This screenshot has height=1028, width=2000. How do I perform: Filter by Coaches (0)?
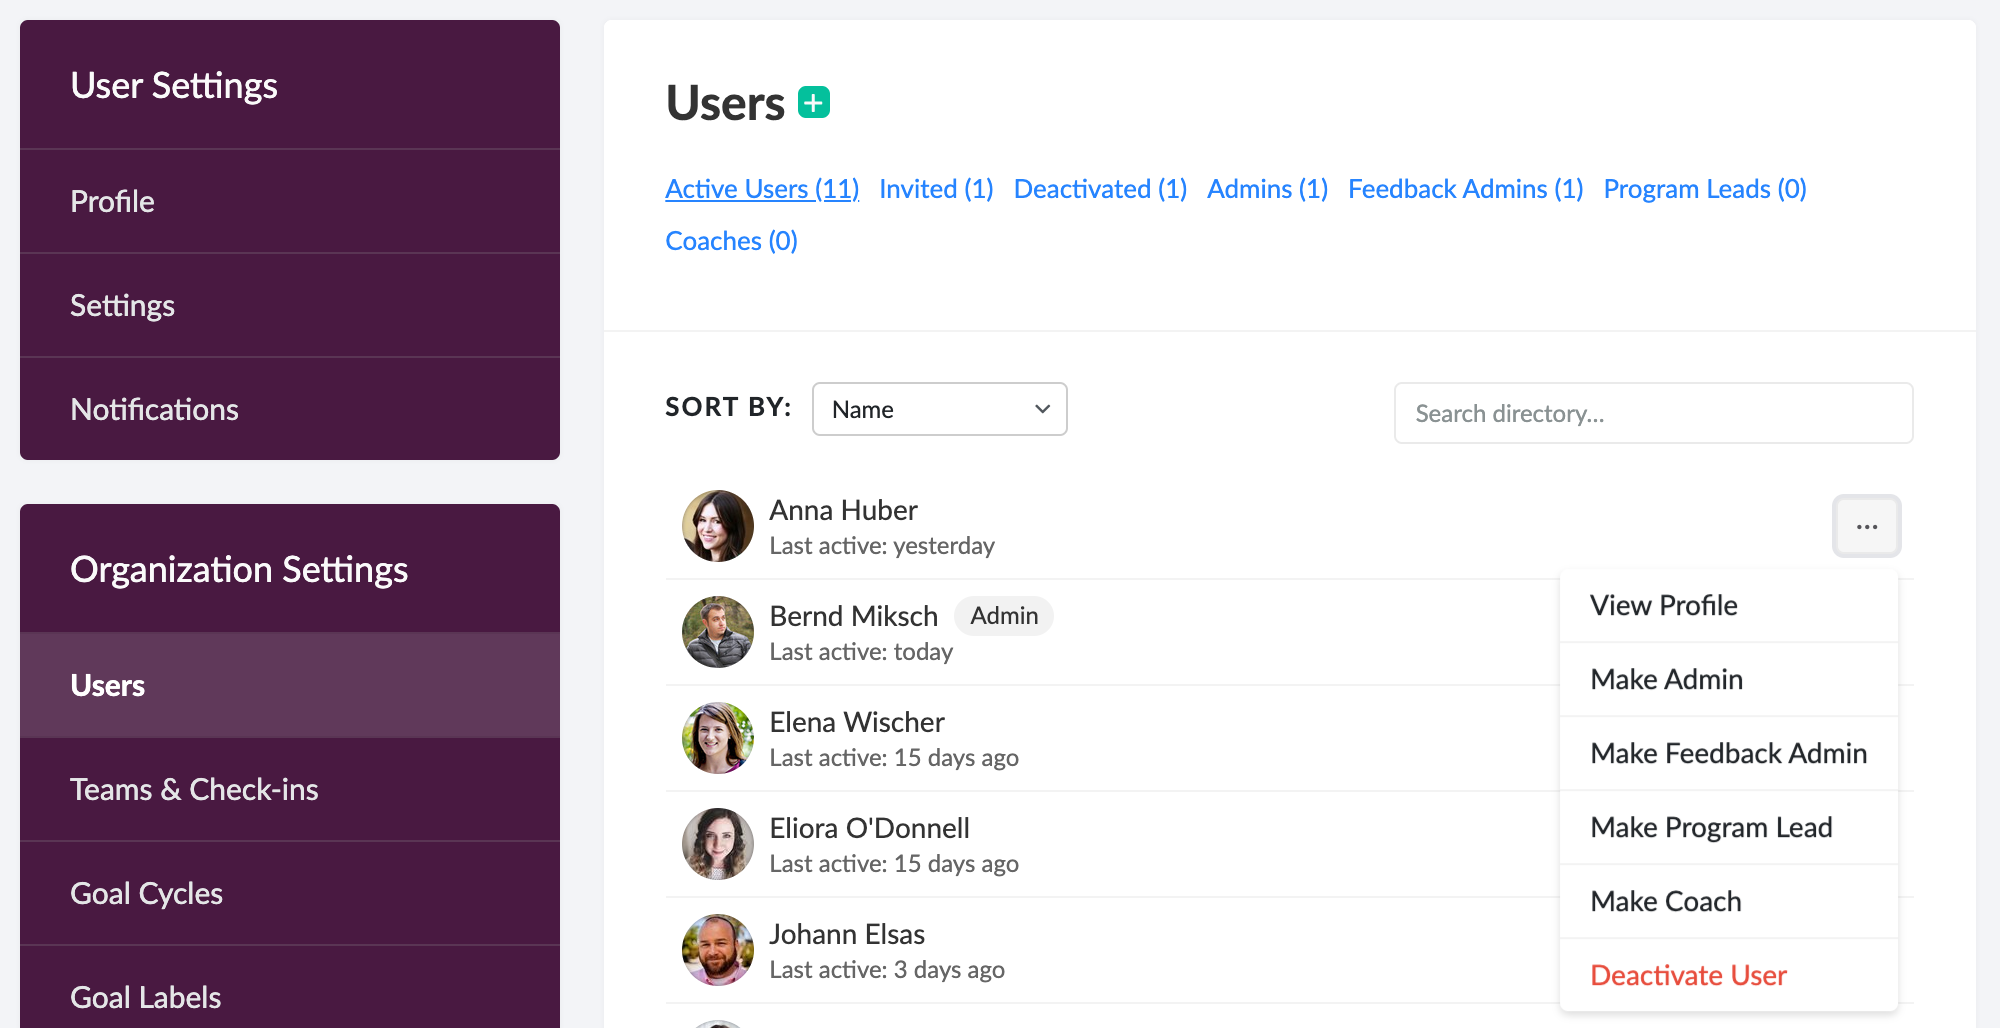(x=731, y=241)
